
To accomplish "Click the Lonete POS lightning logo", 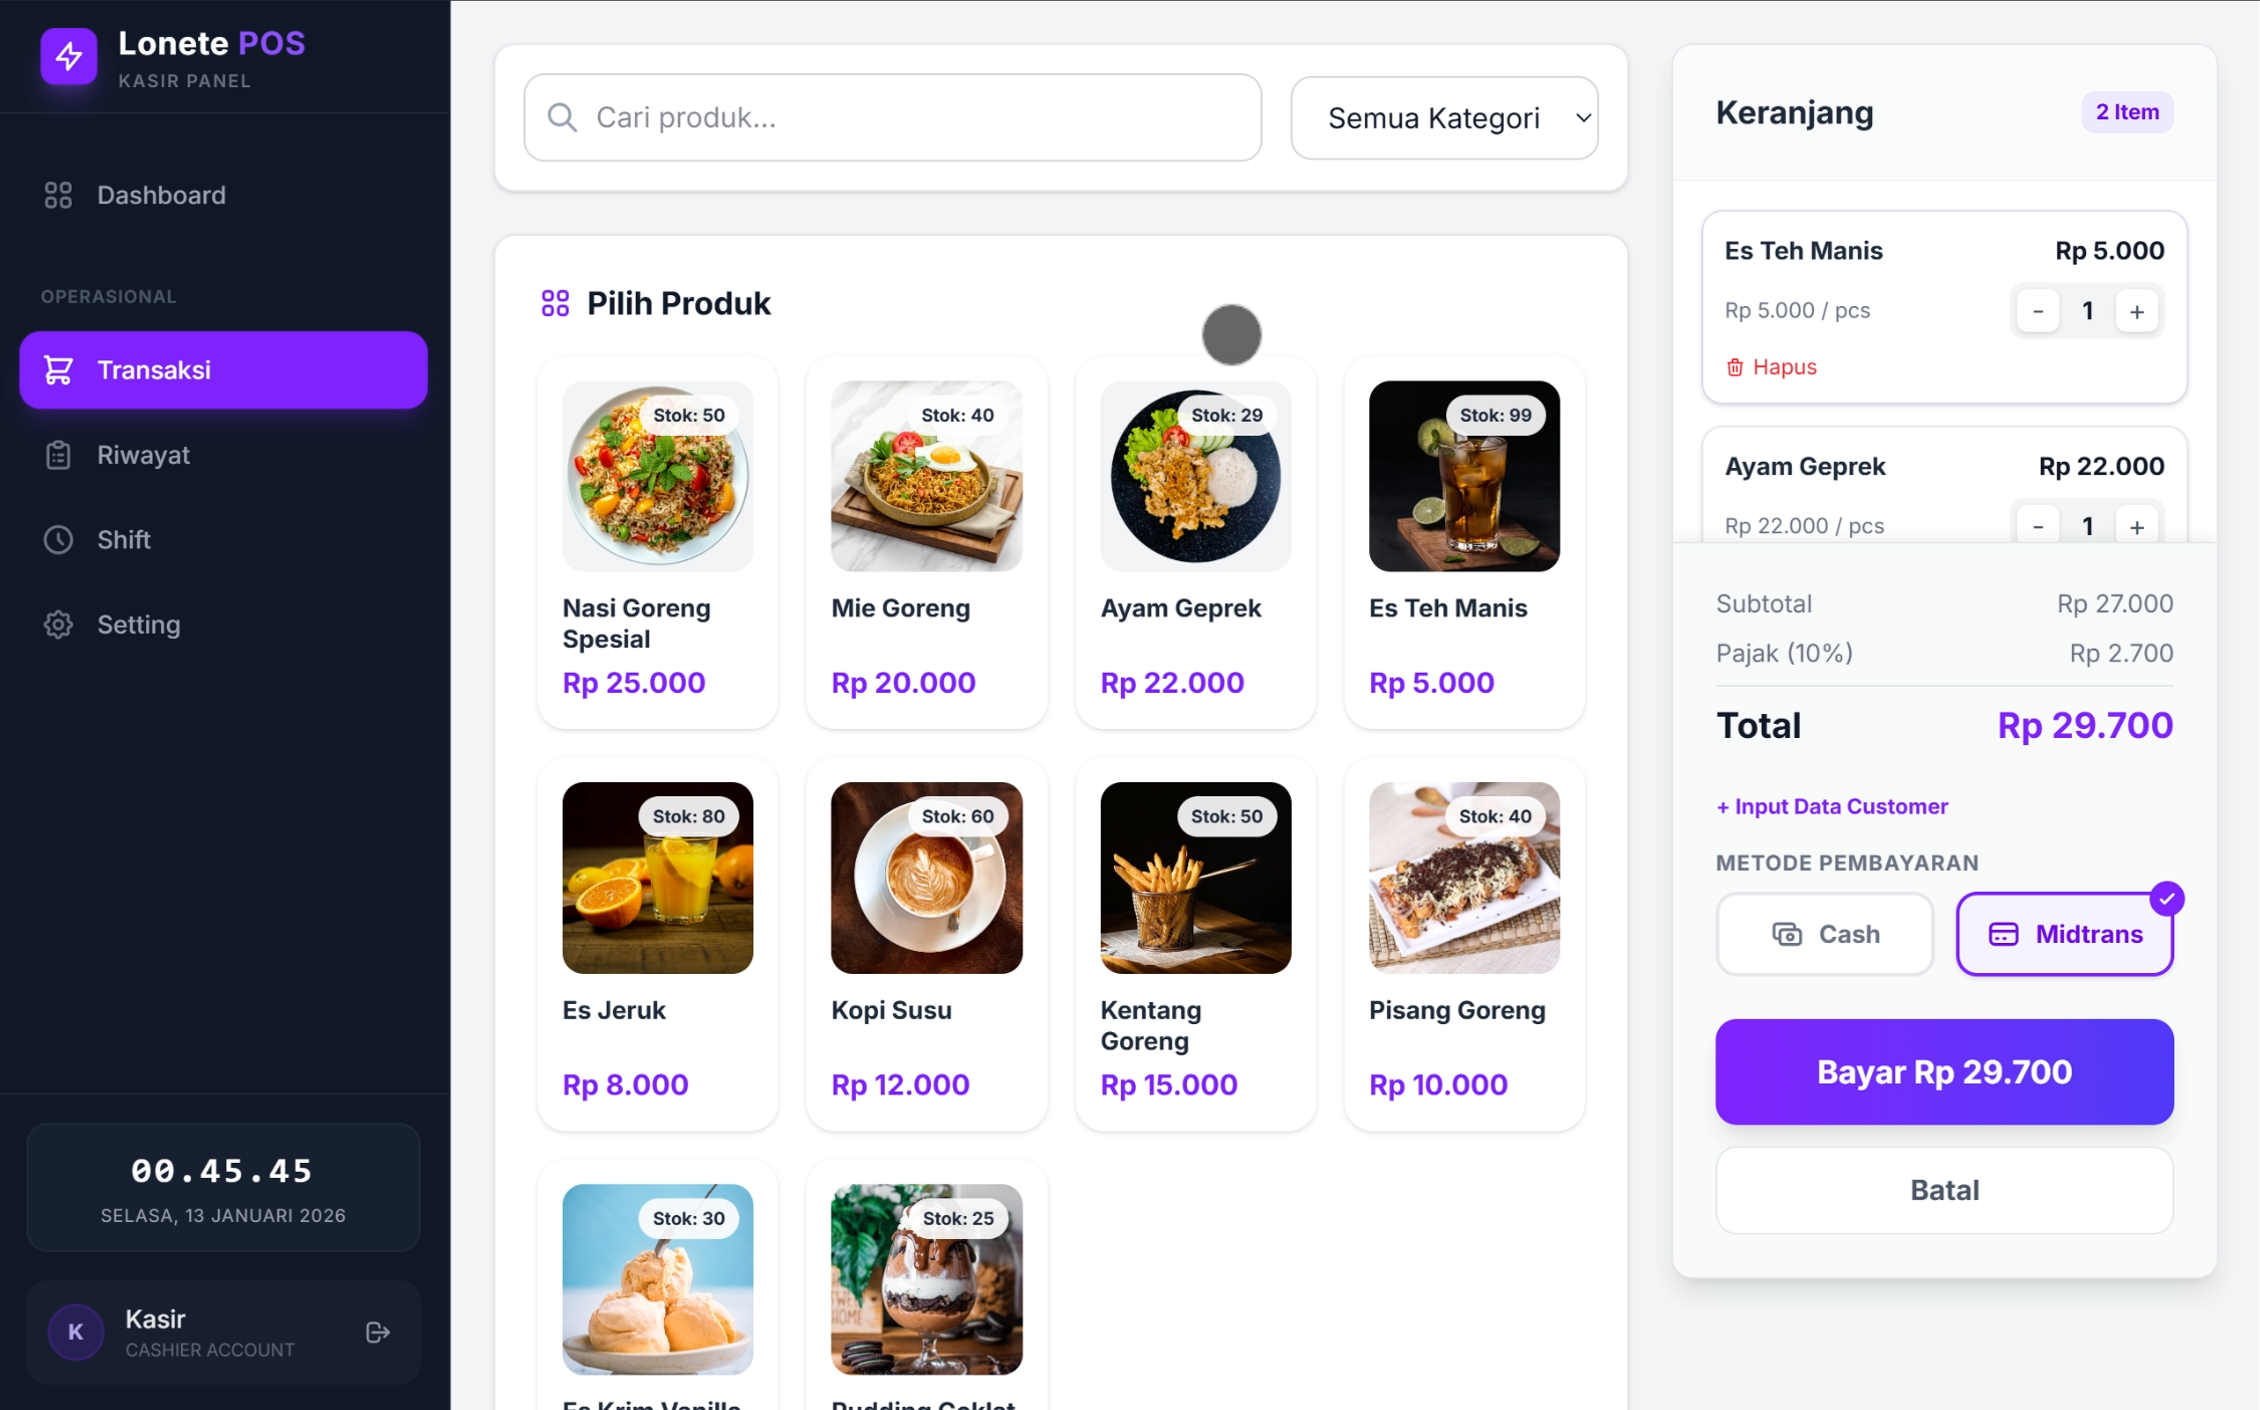I will pyautogui.click(x=68, y=57).
